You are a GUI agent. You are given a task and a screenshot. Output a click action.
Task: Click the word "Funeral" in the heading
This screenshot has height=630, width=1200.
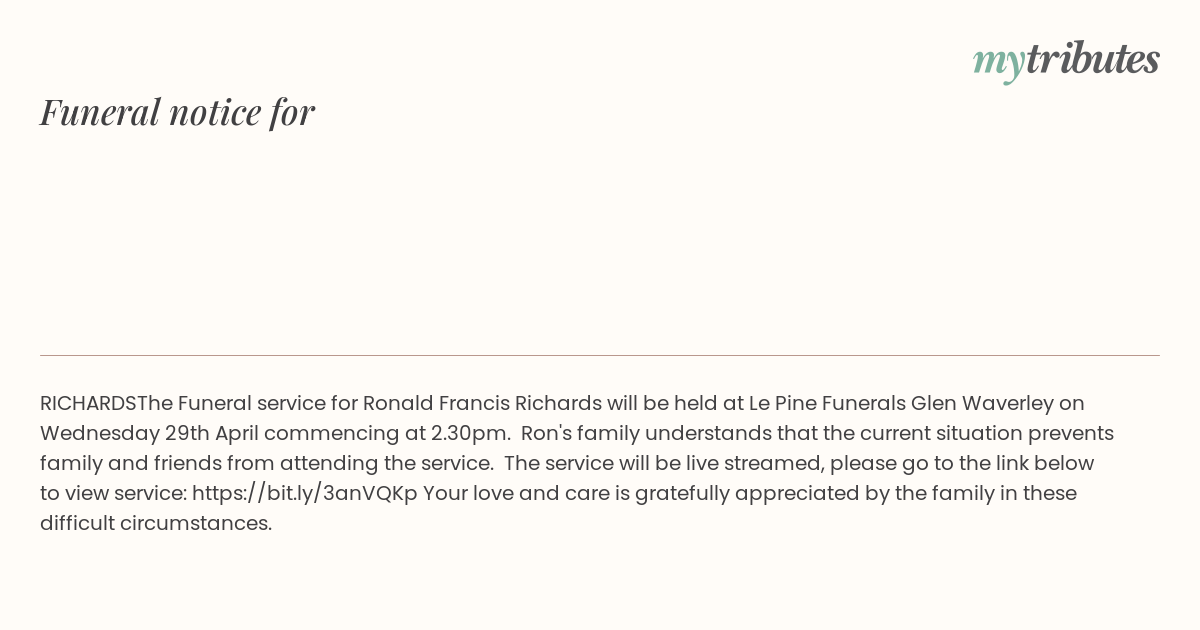[100, 112]
